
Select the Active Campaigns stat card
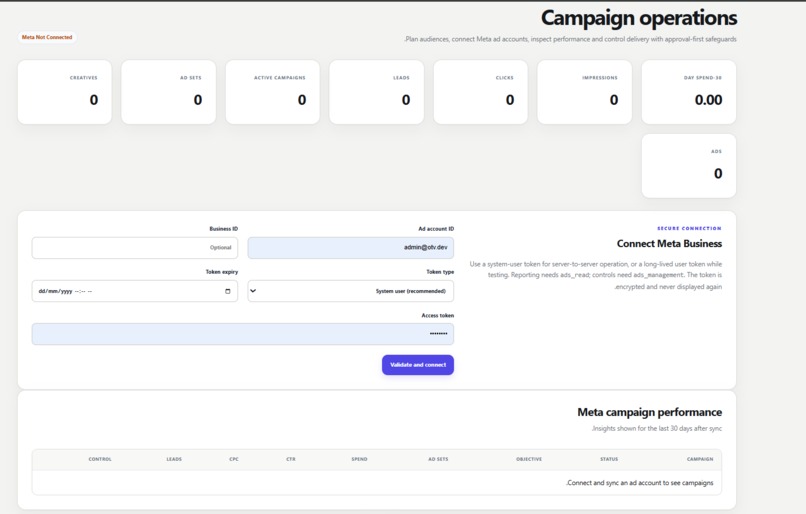tap(272, 92)
